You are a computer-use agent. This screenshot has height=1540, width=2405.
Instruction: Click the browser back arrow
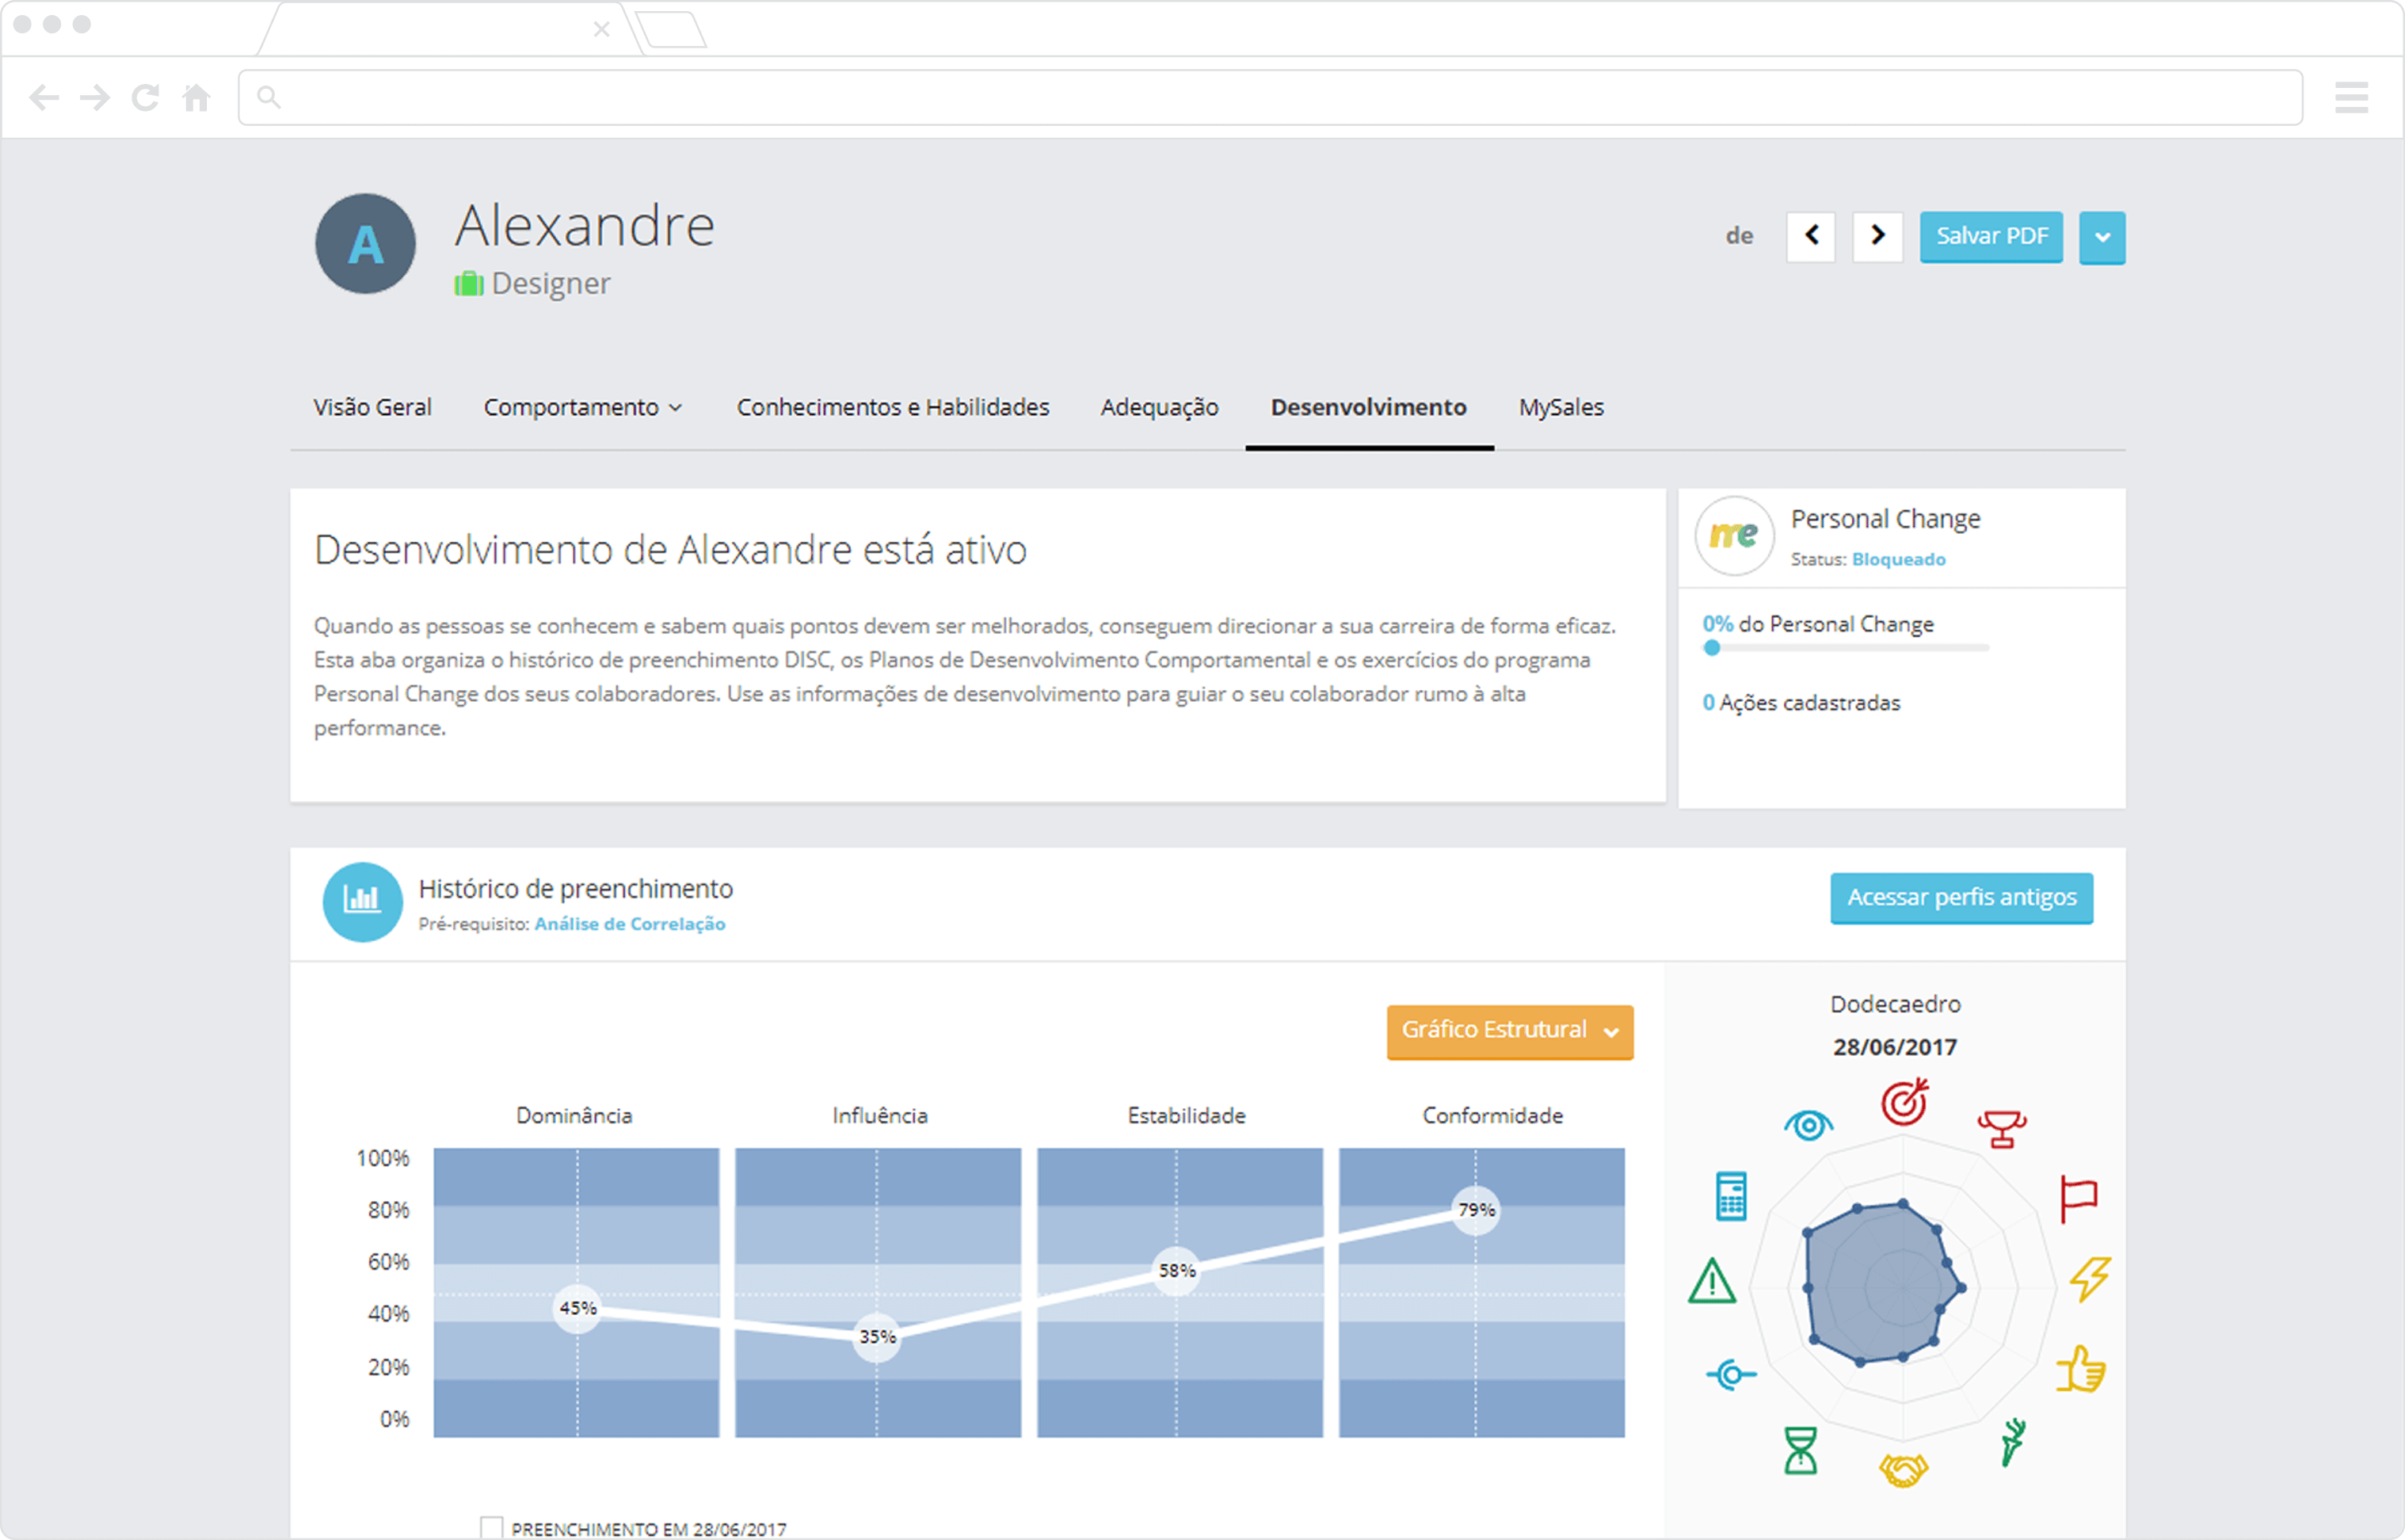coord(44,97)
